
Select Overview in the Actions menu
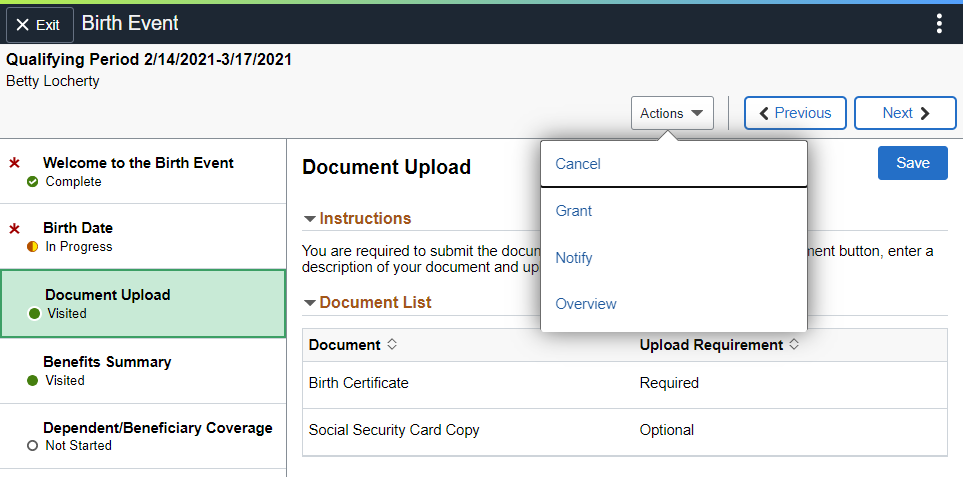[x=674, y=304]
